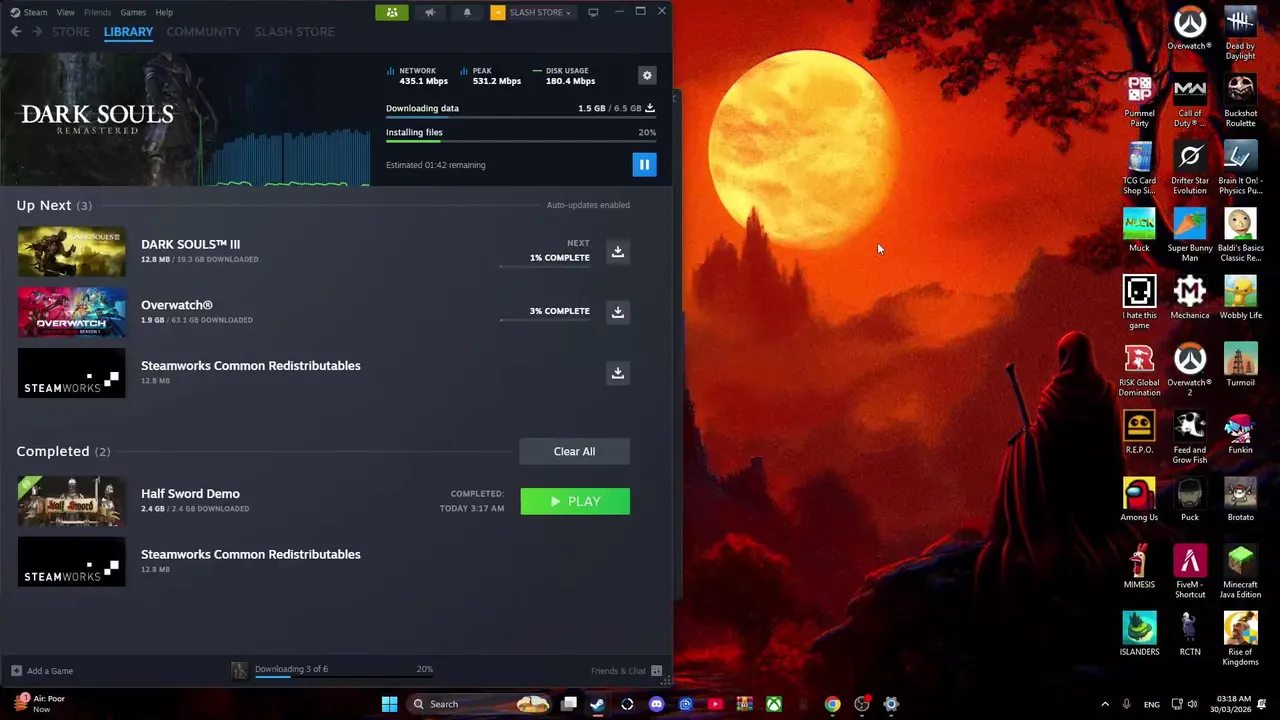Screen dimensions: 1280x720
Task: Go forward with Steam's forward arrow
Action: 37,32
